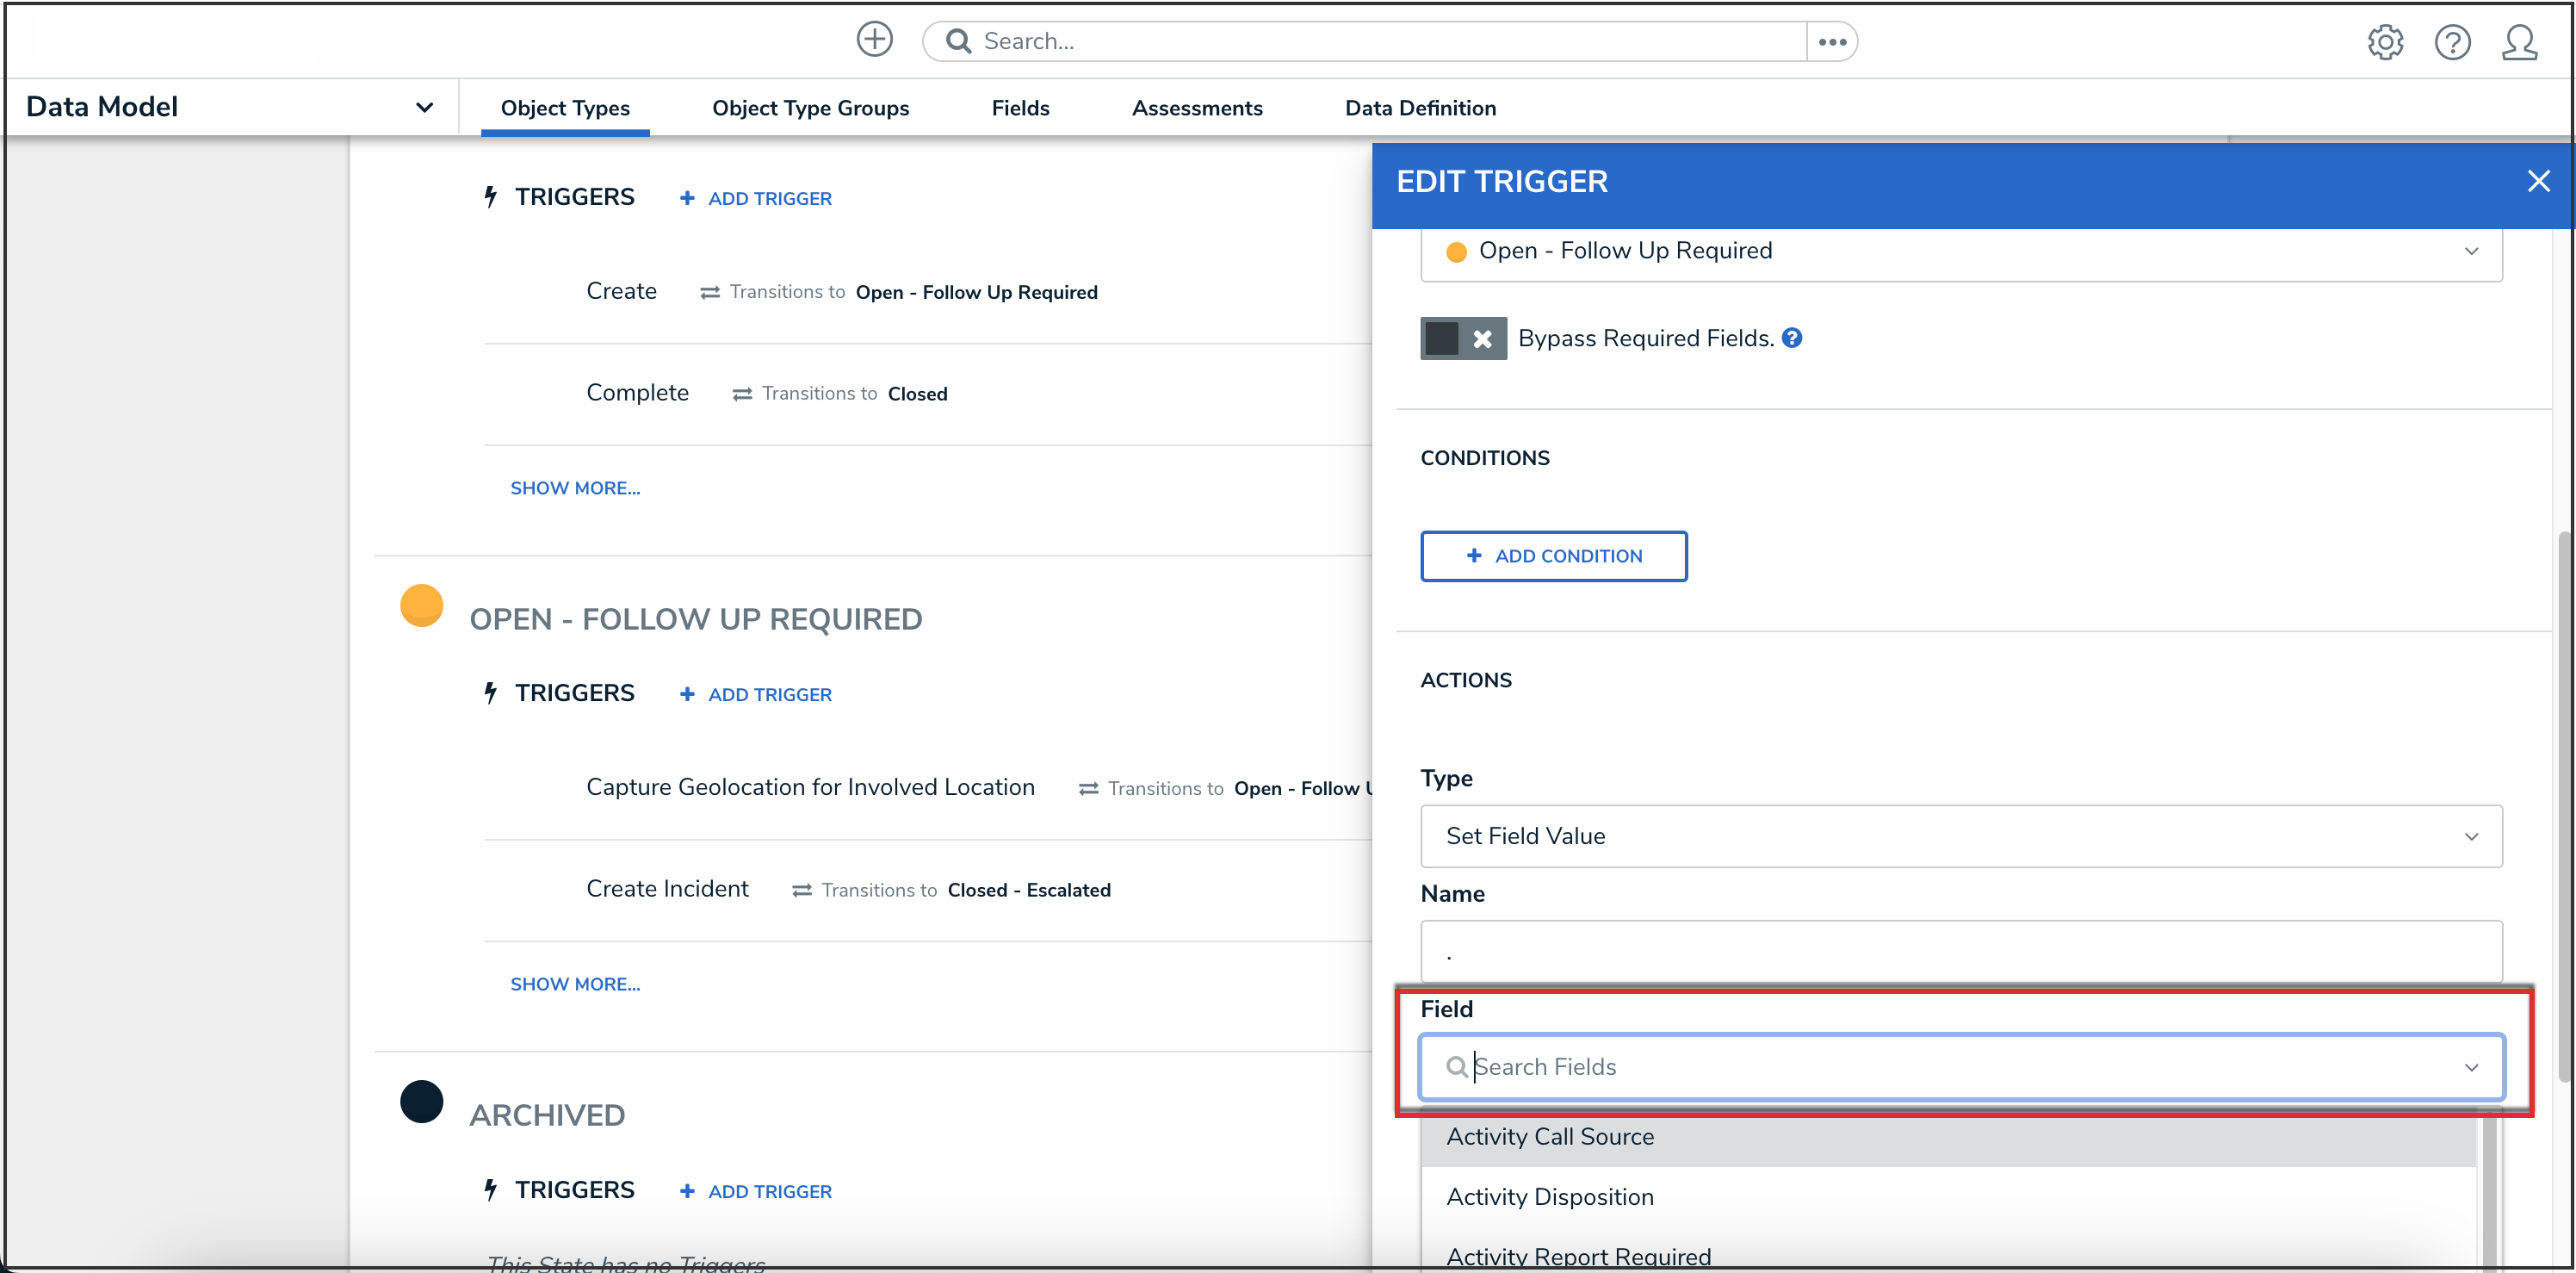
Task: Expand the Data Model dropdown
Action: (424, 107)
